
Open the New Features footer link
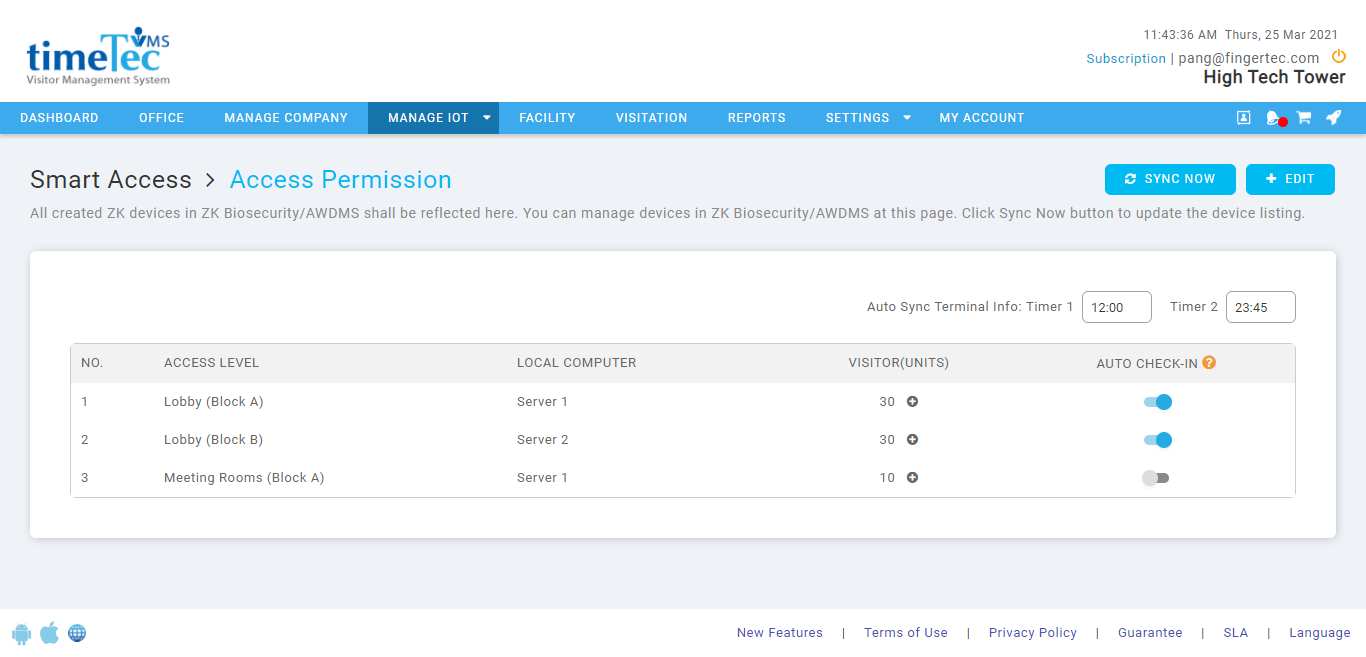[780, 633]
